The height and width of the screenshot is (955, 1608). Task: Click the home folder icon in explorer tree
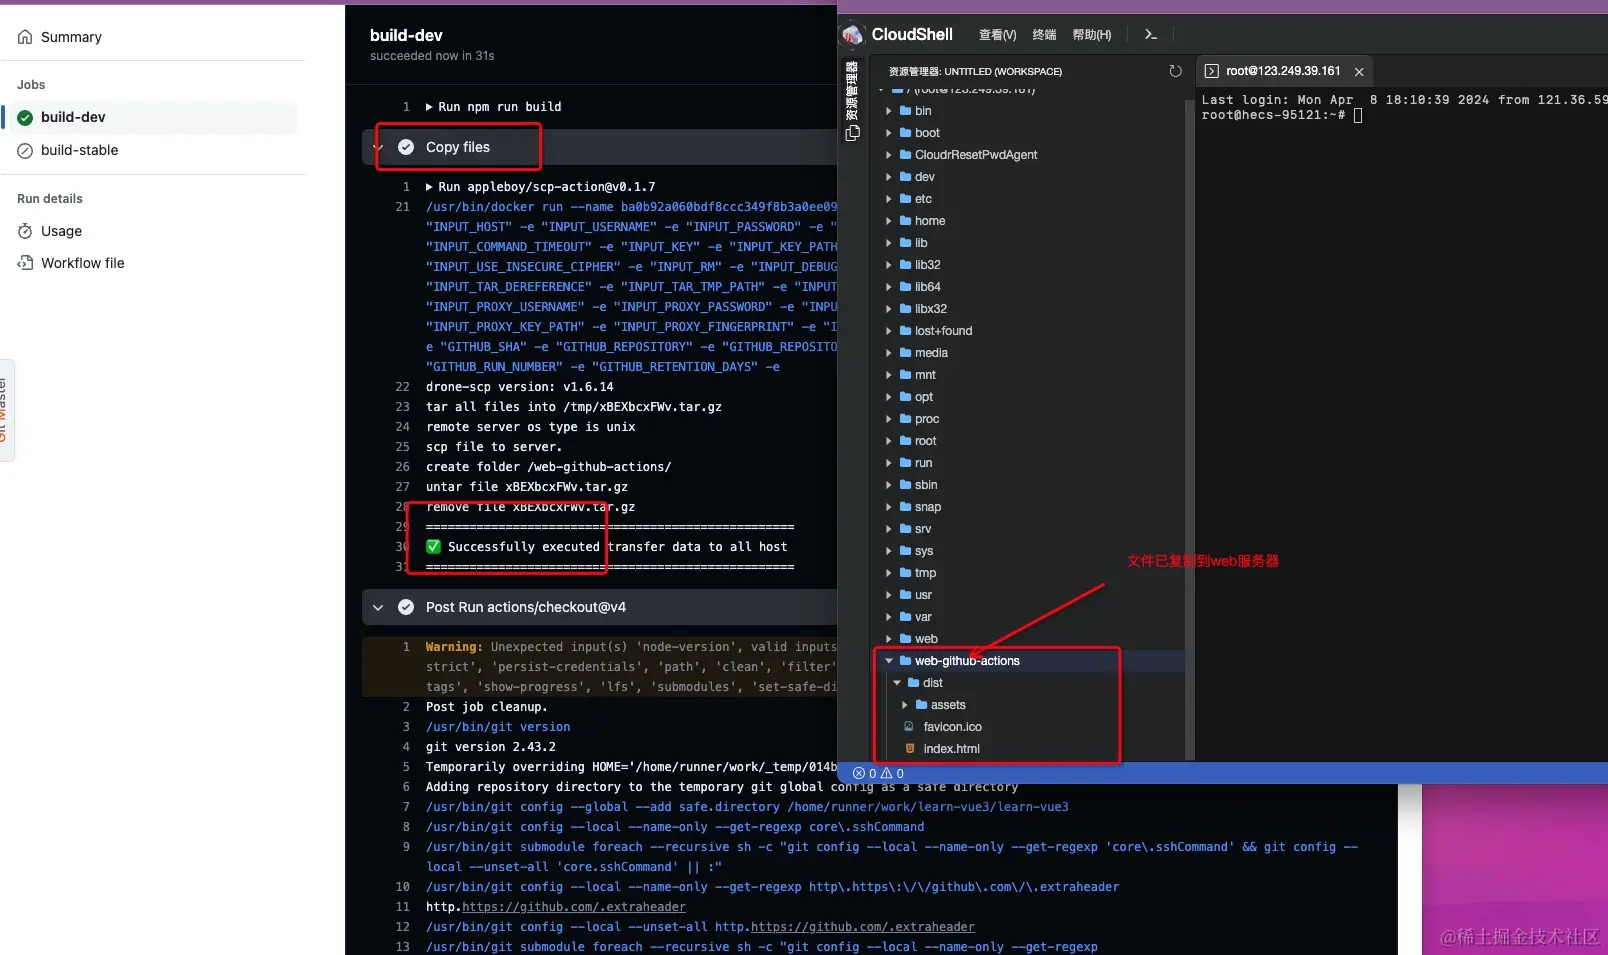pos(905,221)
